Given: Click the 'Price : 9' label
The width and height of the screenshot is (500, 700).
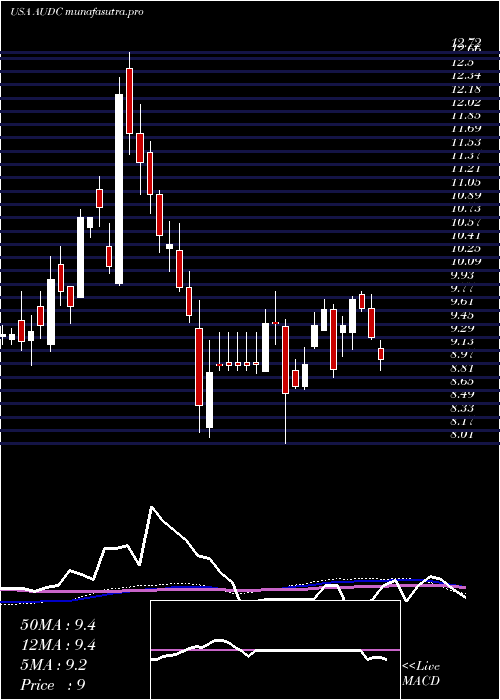Looking at the screenshot, I should [53, 685].
